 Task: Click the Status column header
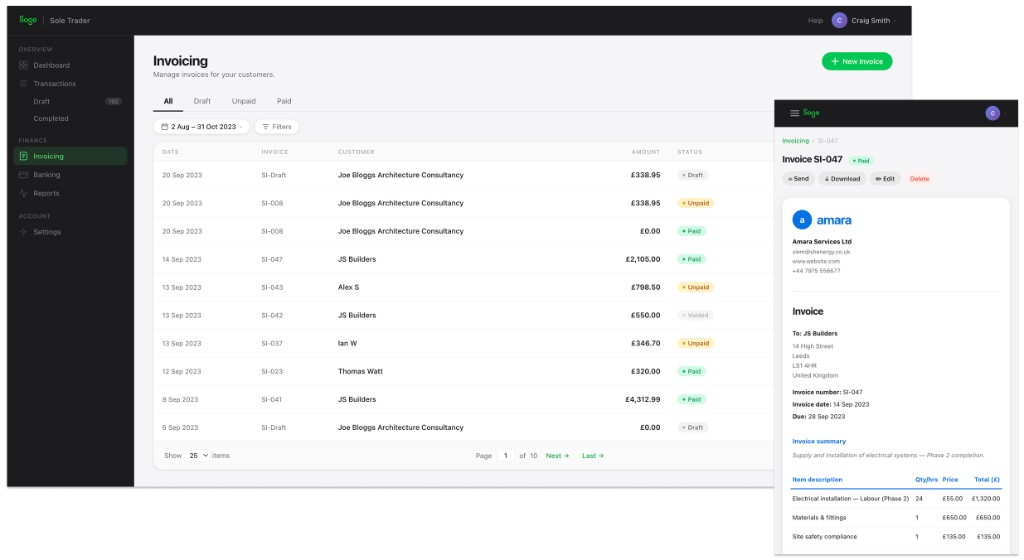(x=690, y=152)
